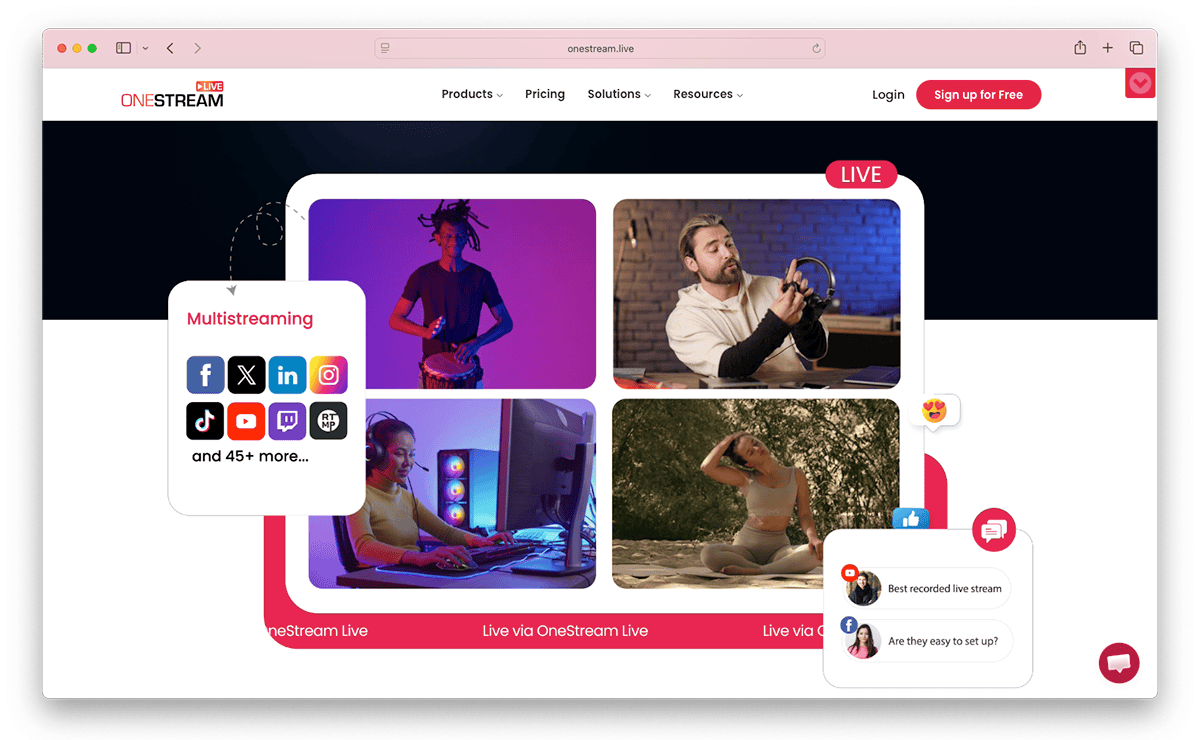Viewport: 1200px width, 740px height.
Task: Click the LinkedIn icon
Action: point(287,375)
